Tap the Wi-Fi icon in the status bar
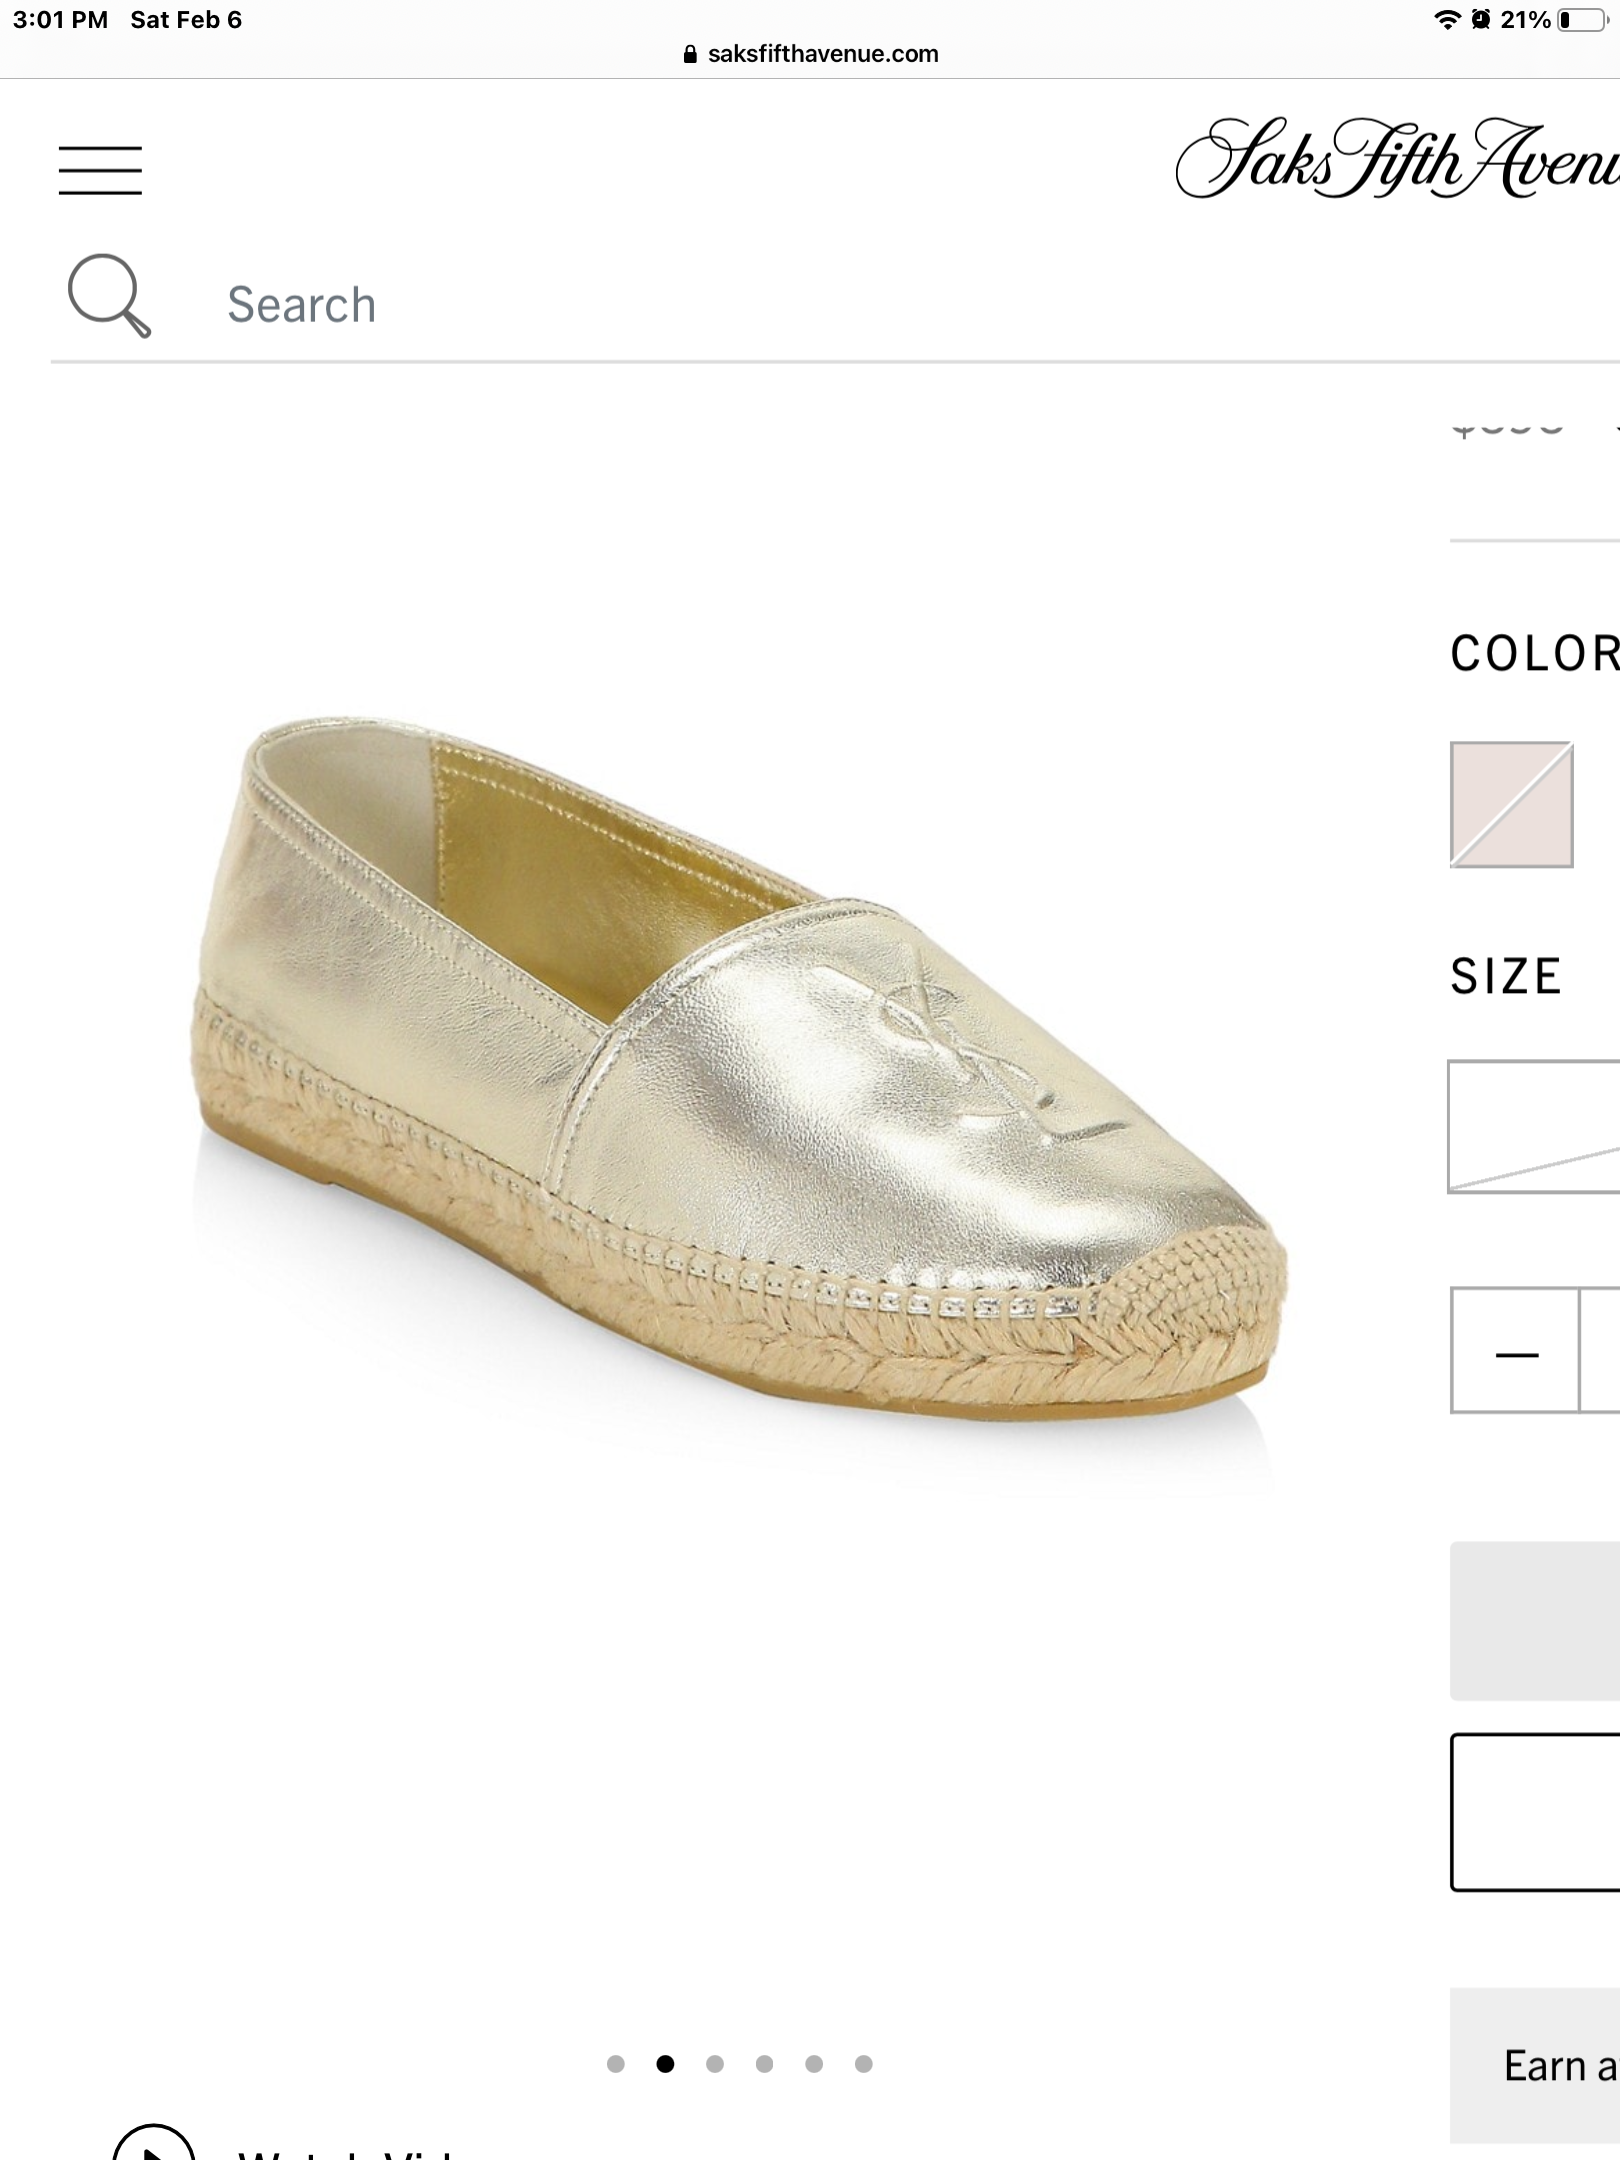 click(1445, 20)
